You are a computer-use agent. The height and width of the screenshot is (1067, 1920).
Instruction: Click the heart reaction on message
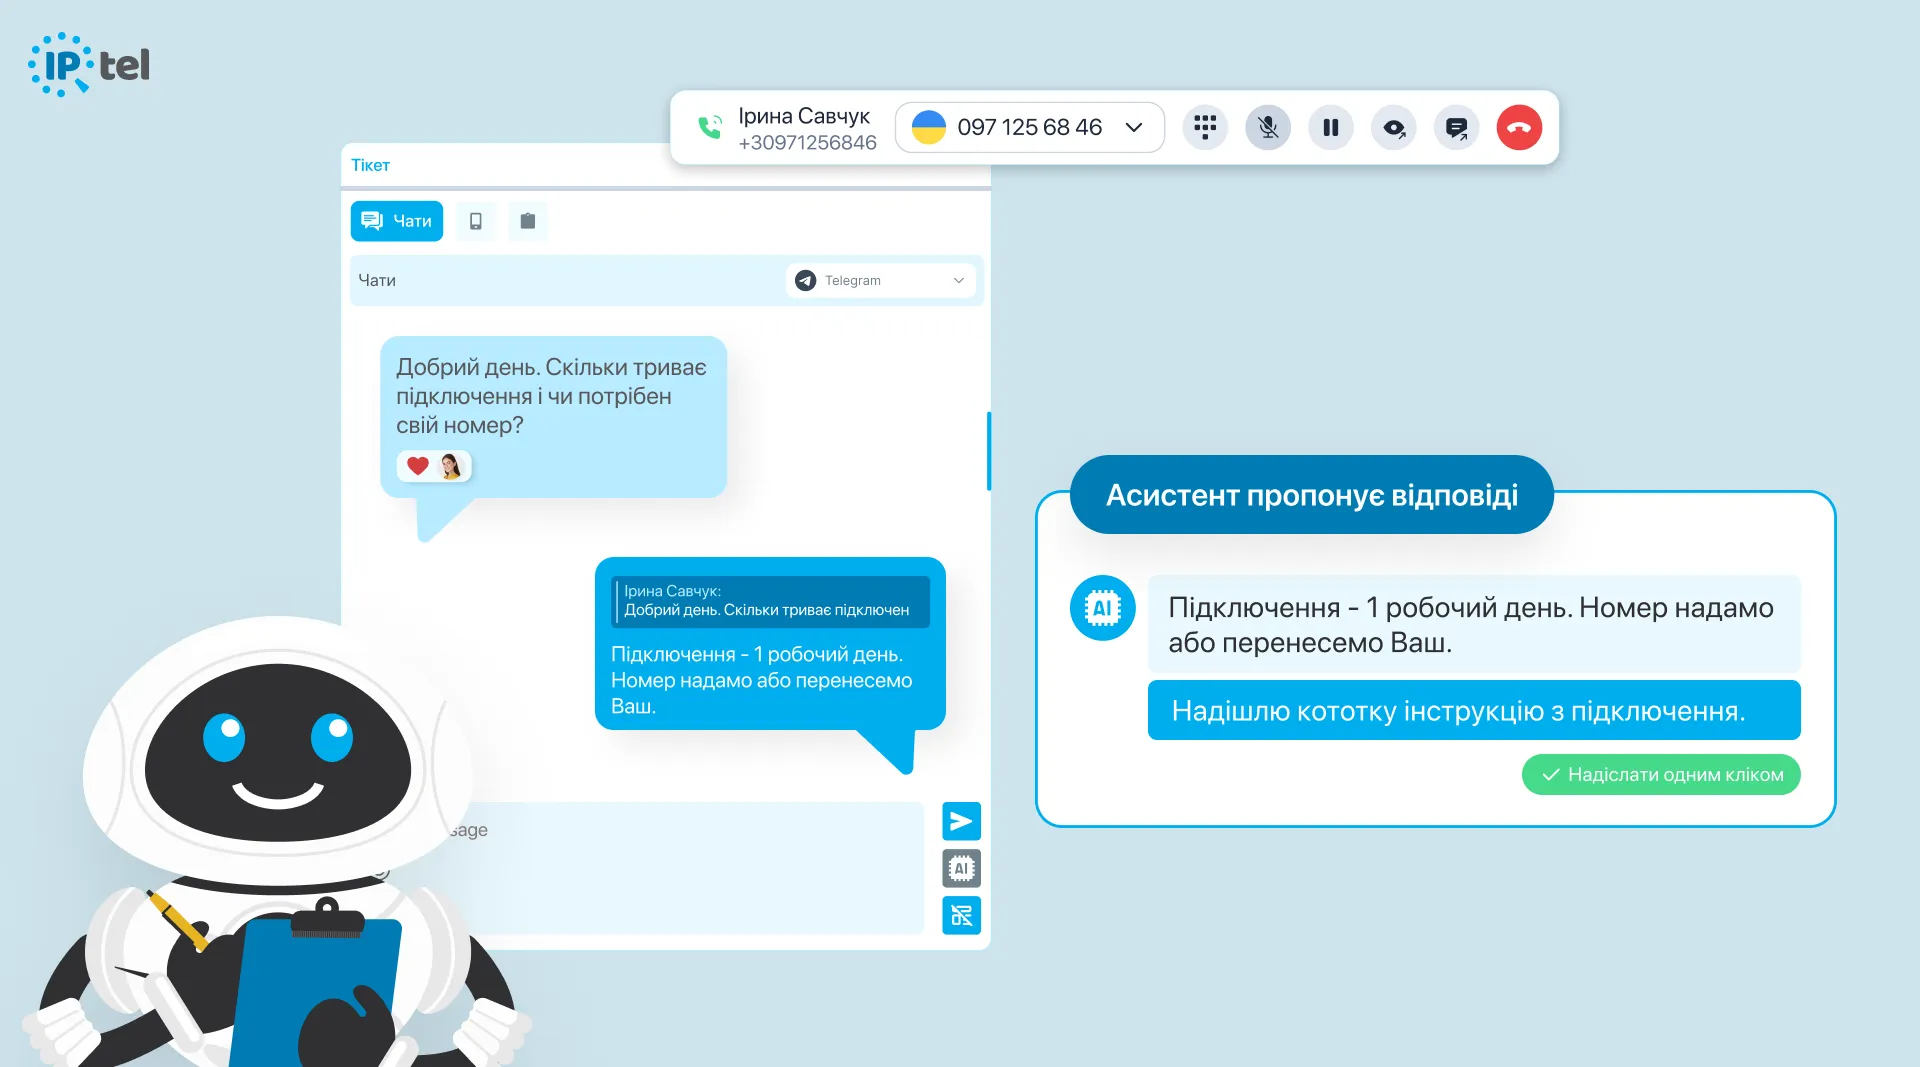click(x=418, y=466)
